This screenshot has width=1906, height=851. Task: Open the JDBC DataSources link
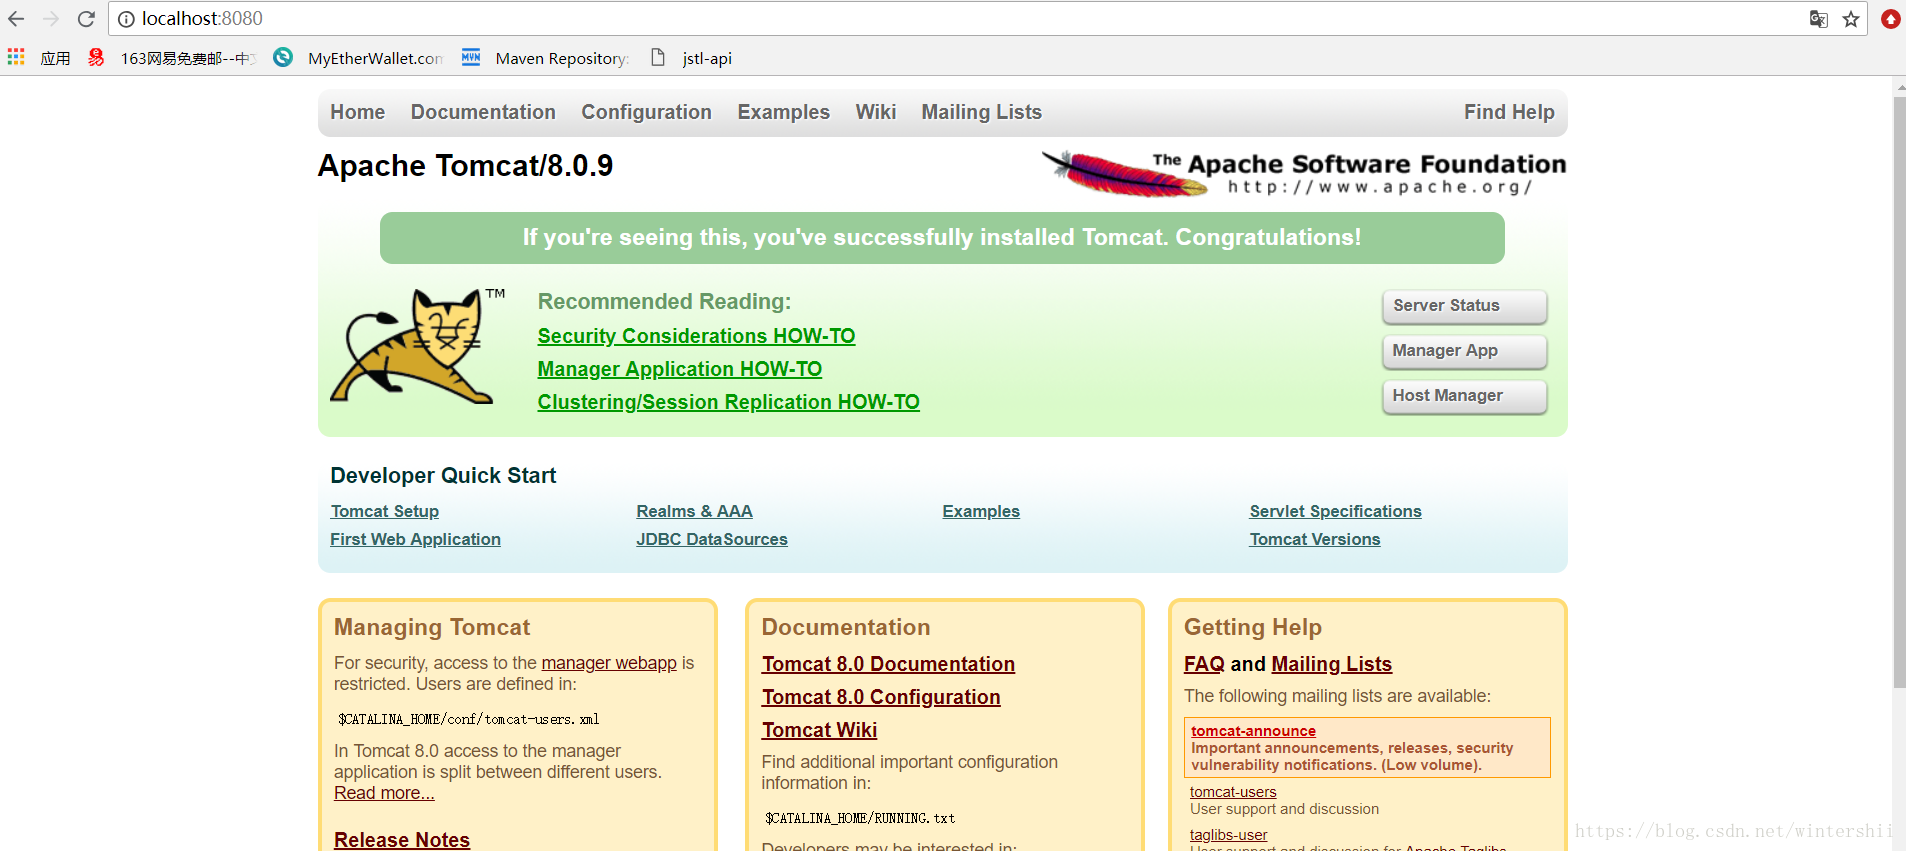712,539
